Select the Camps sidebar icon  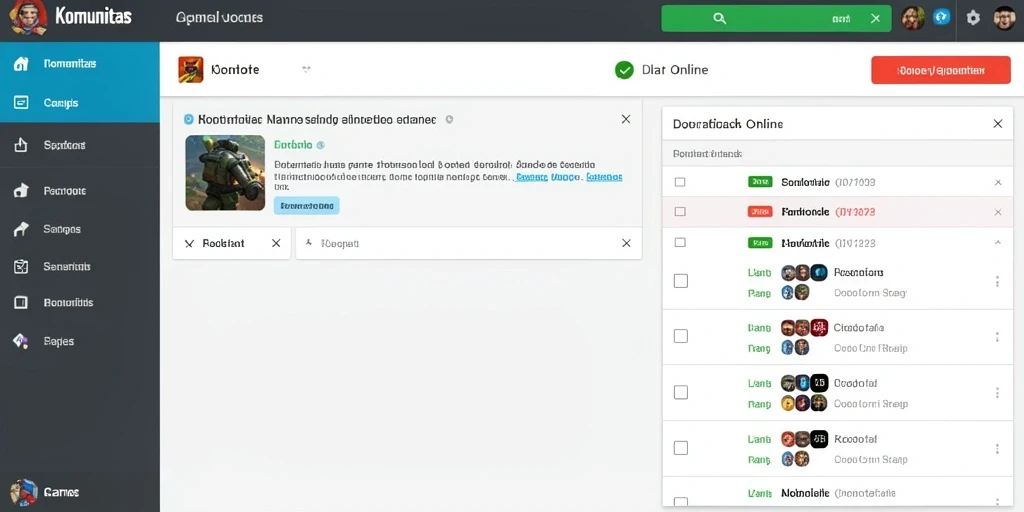[x=21, y=103]
